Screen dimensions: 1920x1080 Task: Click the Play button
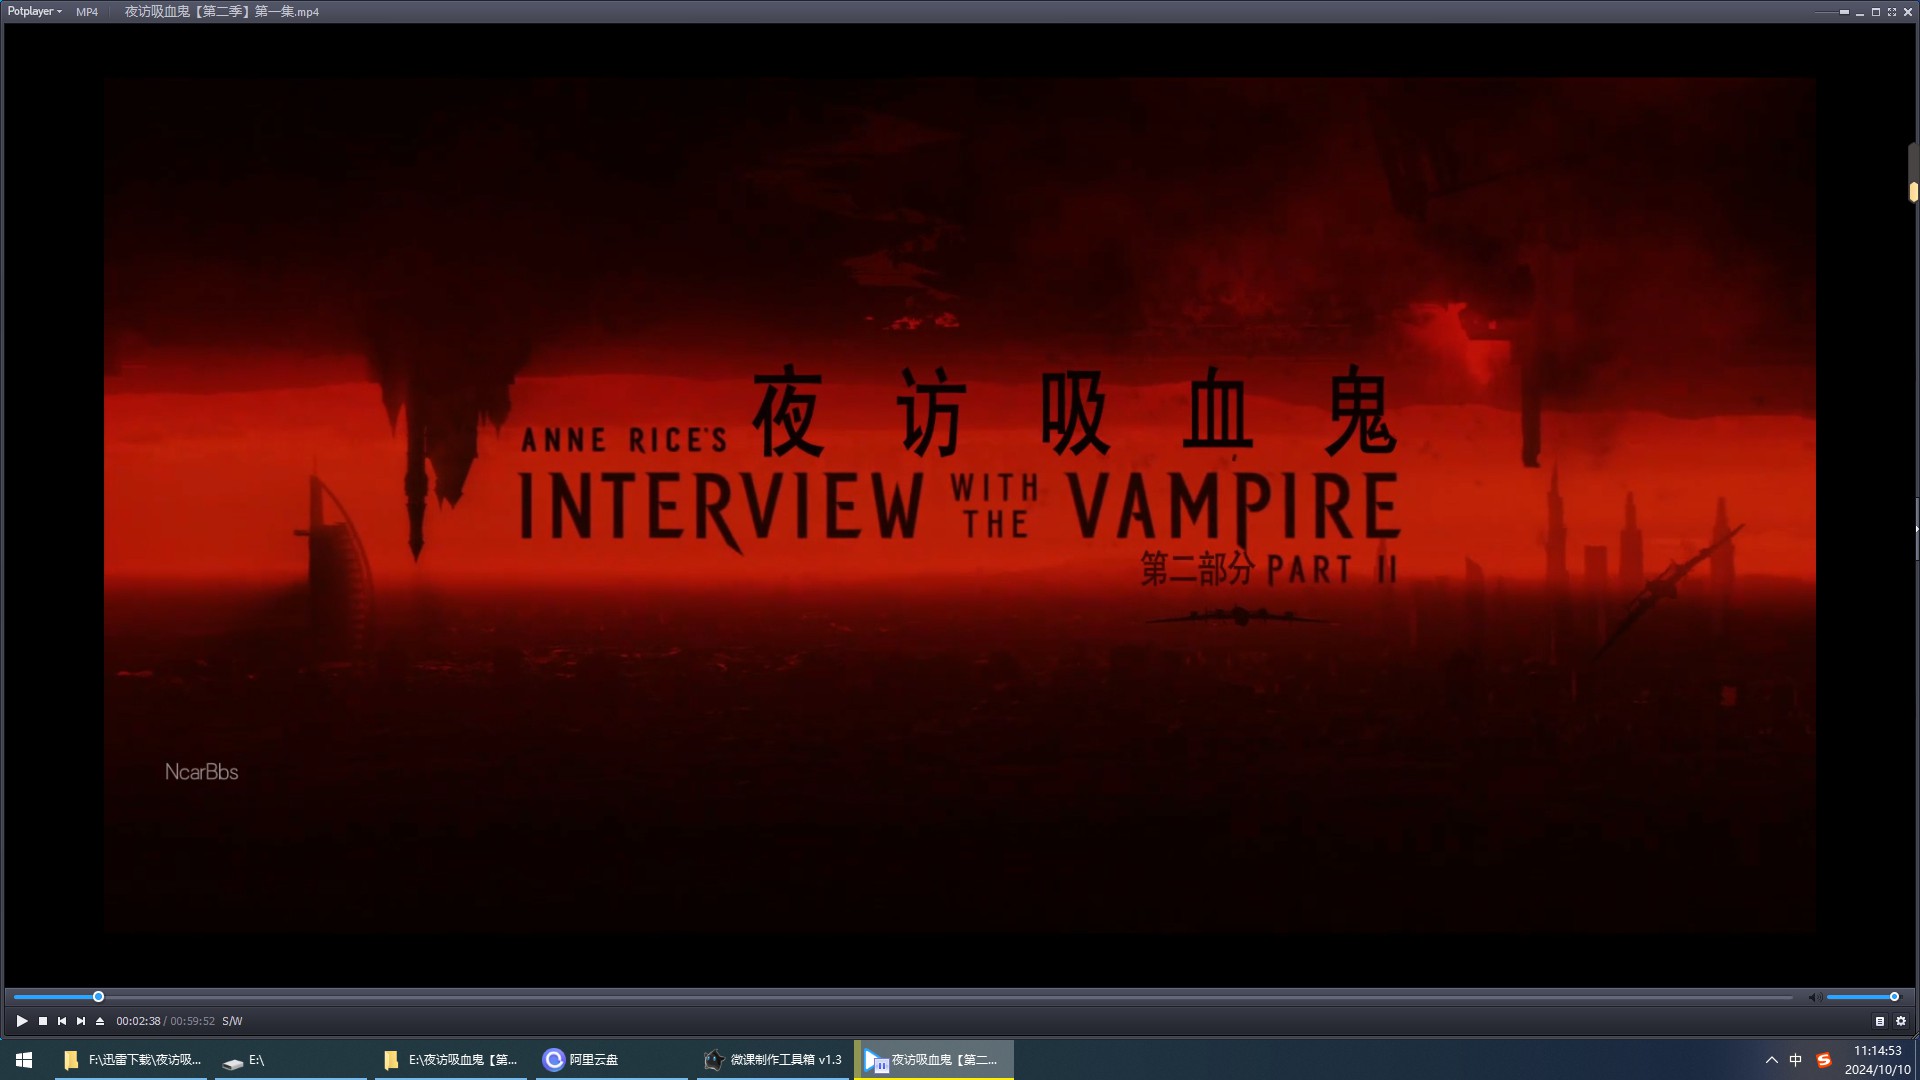coord(22,1021)
